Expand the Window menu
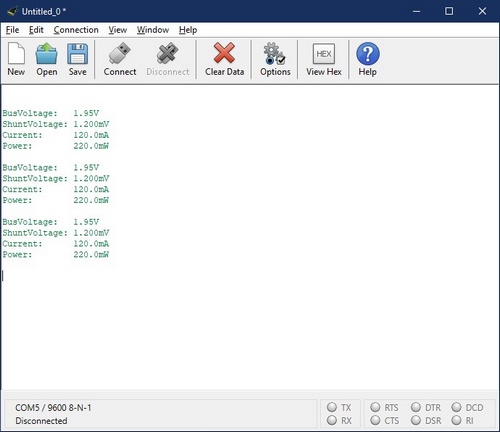 [x=153, y=30]
